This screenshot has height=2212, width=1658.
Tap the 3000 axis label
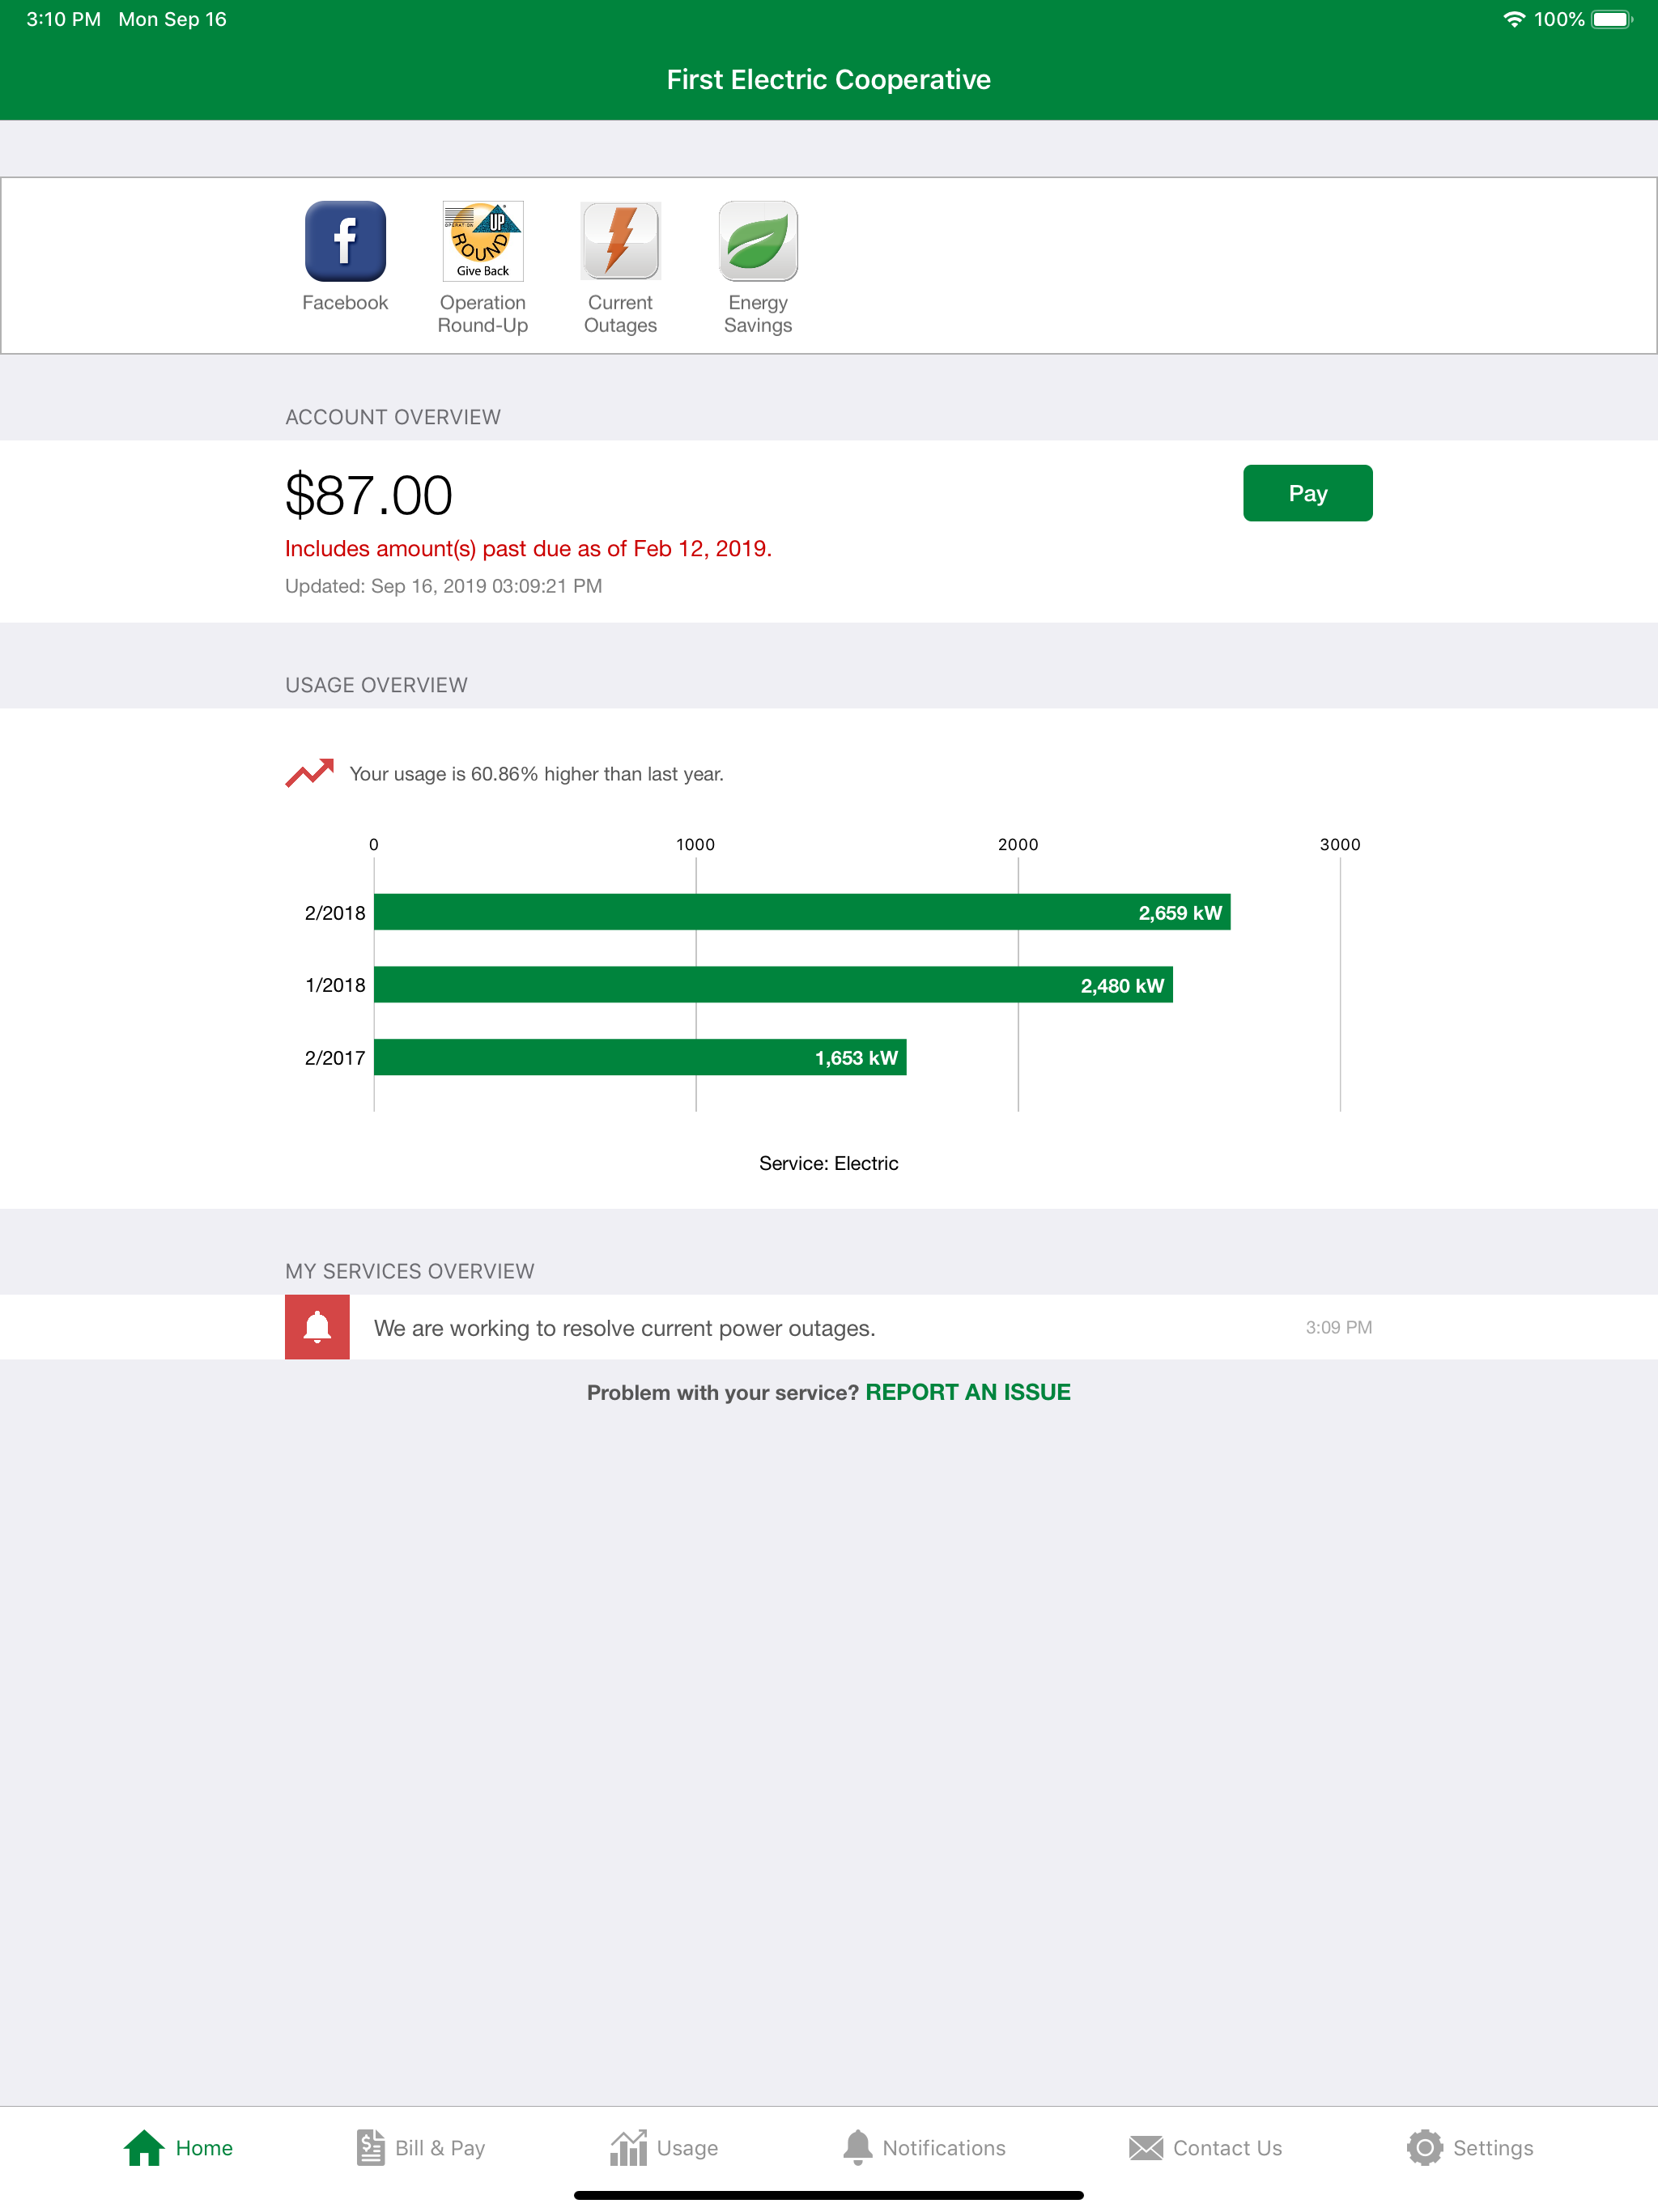point(1340,844)
